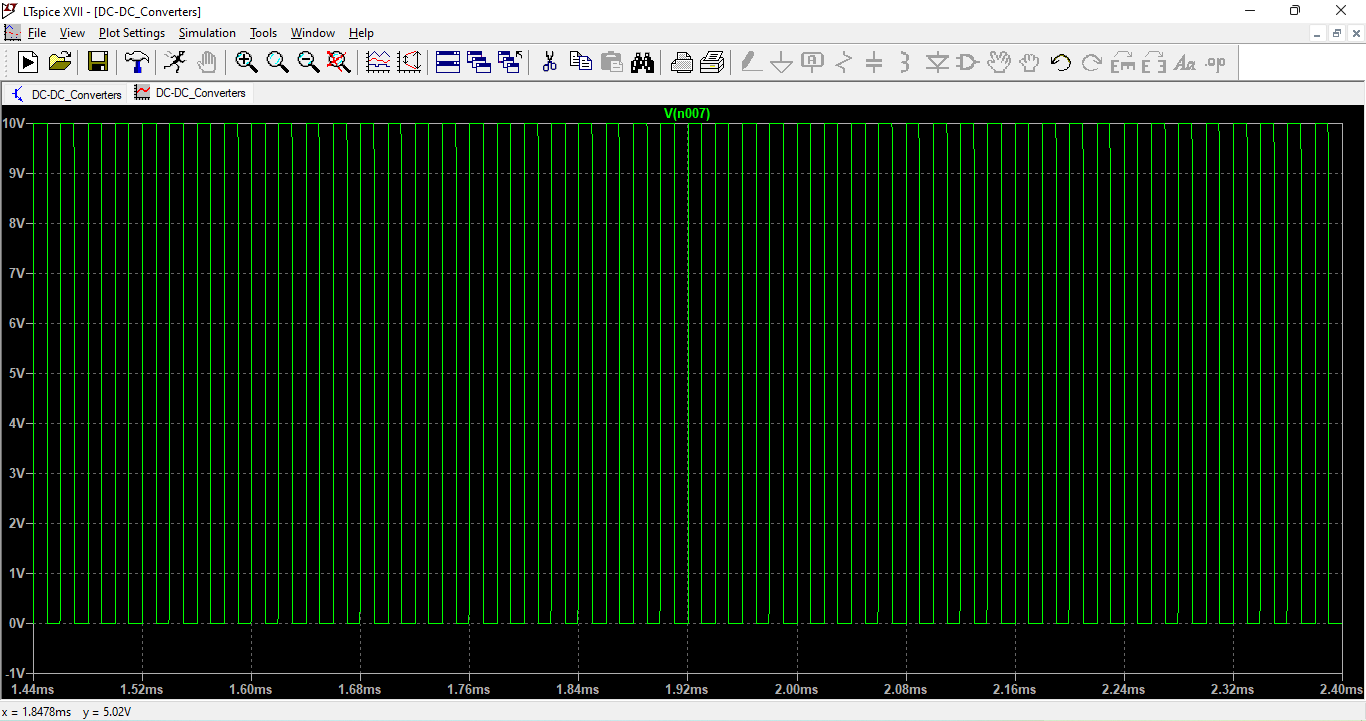Cascade windows with the cascade icon

pos(479,63)
